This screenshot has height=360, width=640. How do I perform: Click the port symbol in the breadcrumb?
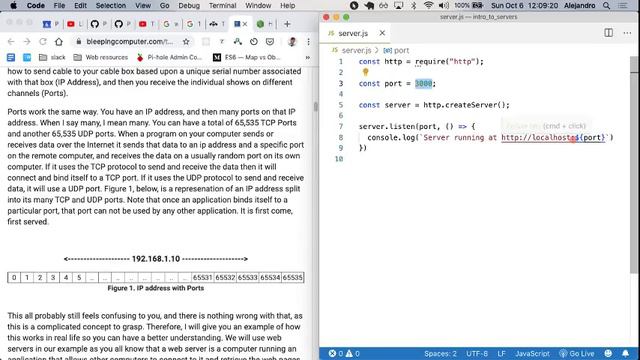click(401, 50)
